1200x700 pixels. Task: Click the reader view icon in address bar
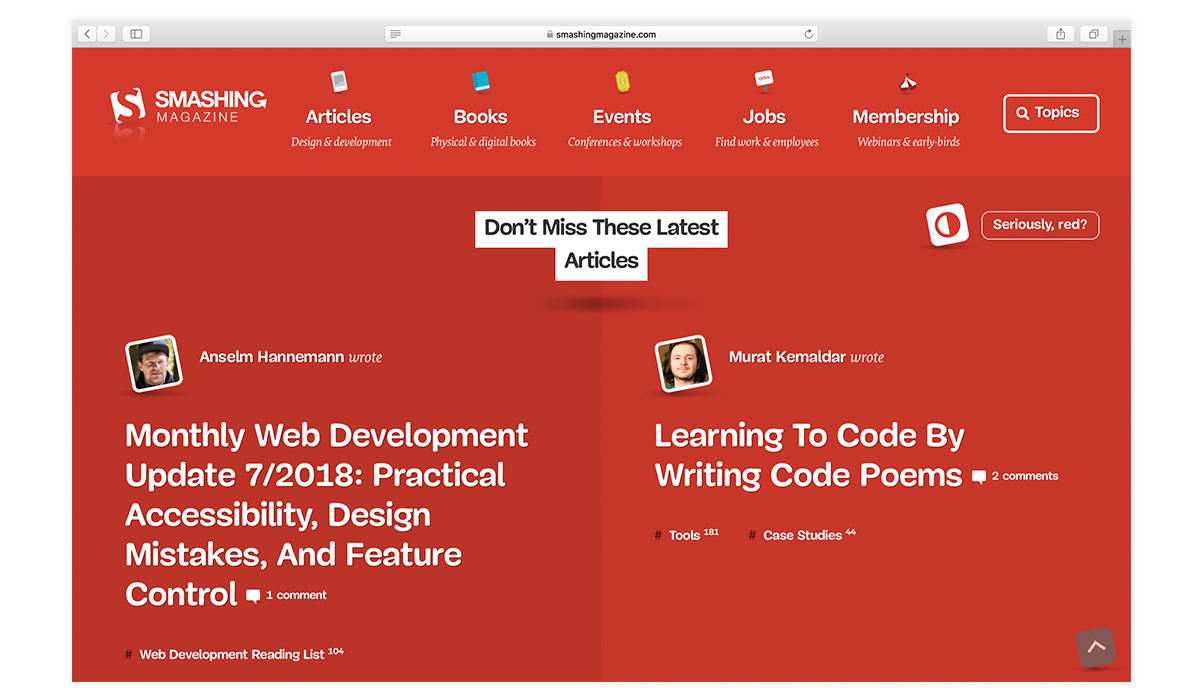(396, 34)
